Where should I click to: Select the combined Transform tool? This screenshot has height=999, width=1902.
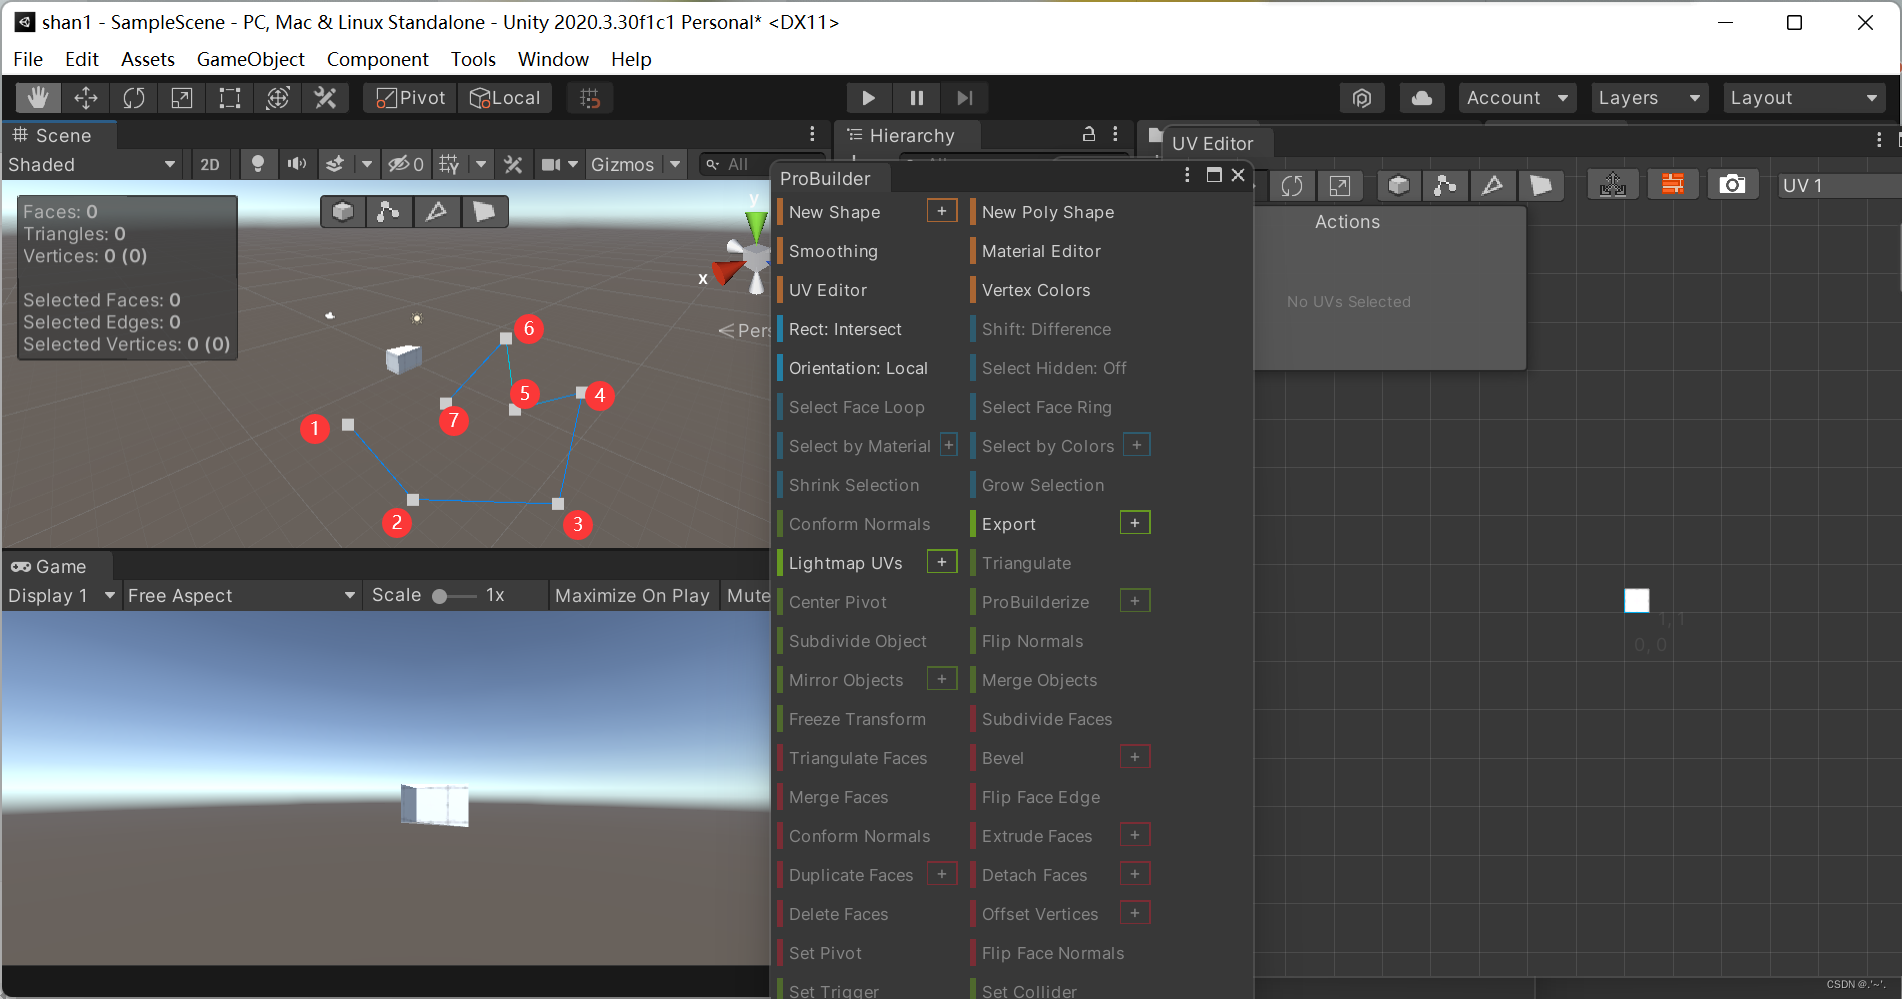click(278, 98)
